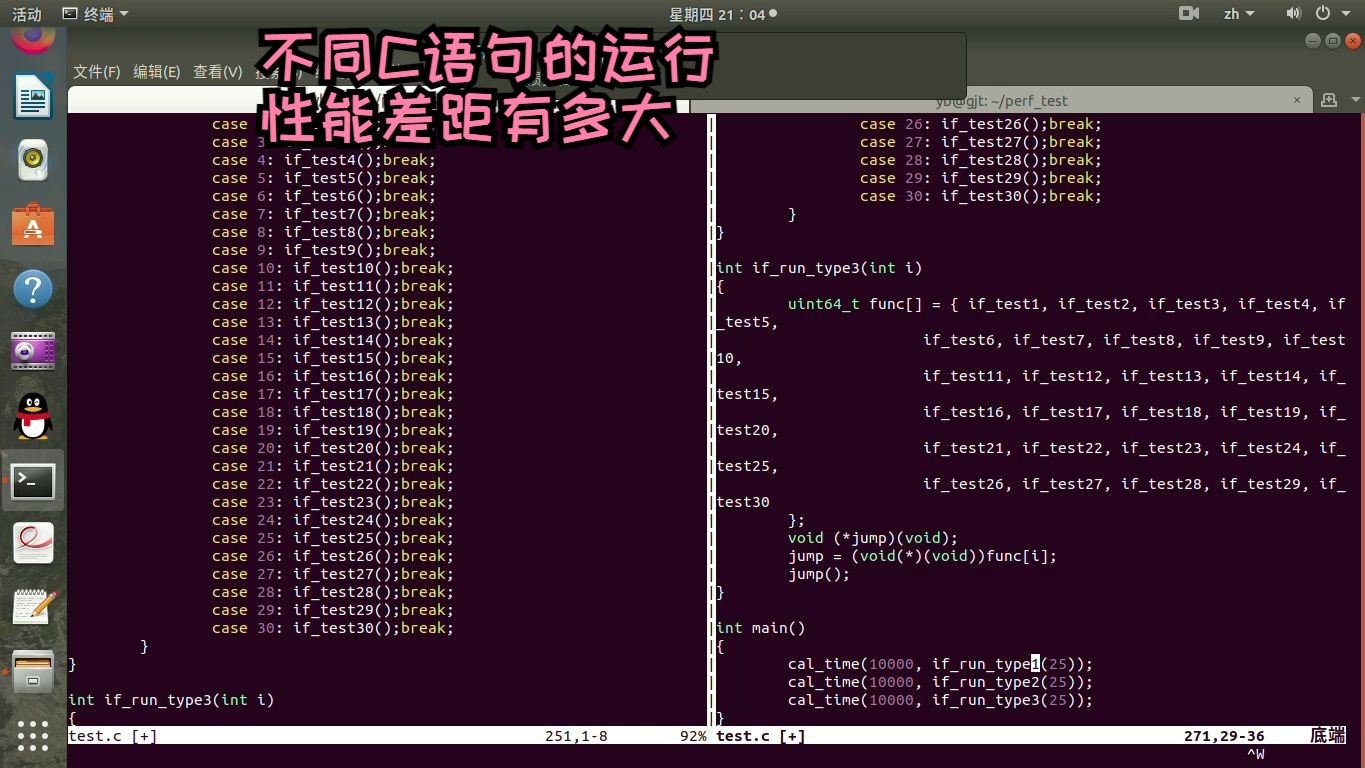This screenshot has height=768, width=1365.
Task: Open the 终端 application menu
Action: (95, 14)
